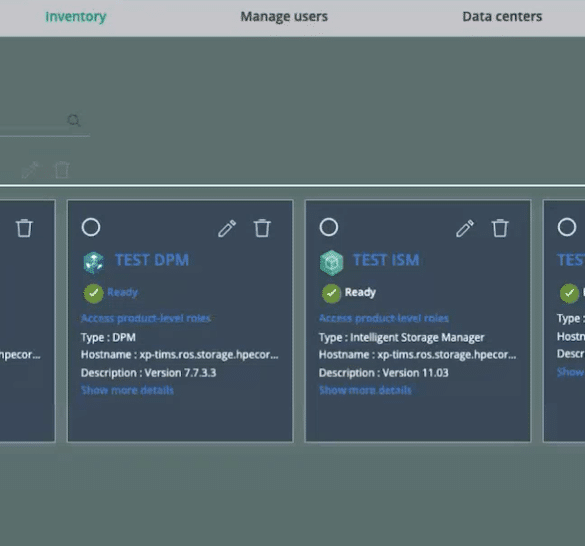Show more details for TEST DPM
Viewport: 585px width, 546px height.
point(127,390)
